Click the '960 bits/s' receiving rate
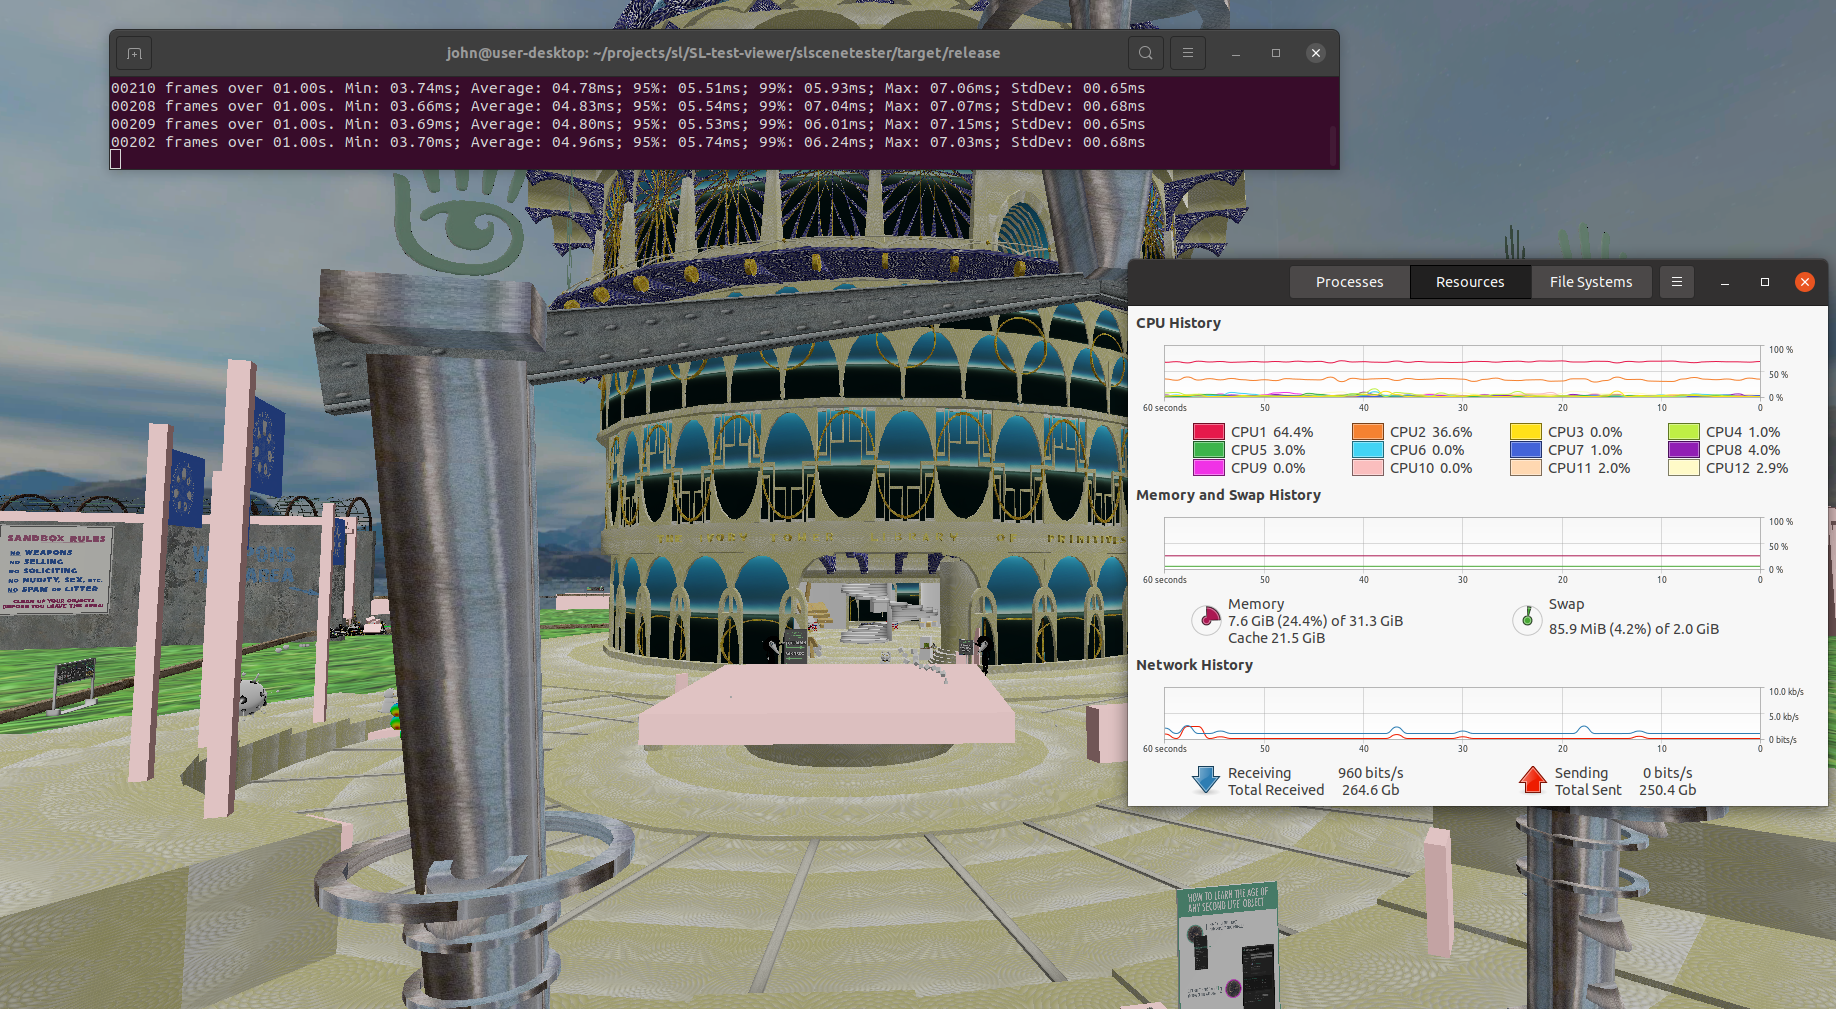Image resolution: width=1836 pixels, height=1009 pixels. (1371, 773)
